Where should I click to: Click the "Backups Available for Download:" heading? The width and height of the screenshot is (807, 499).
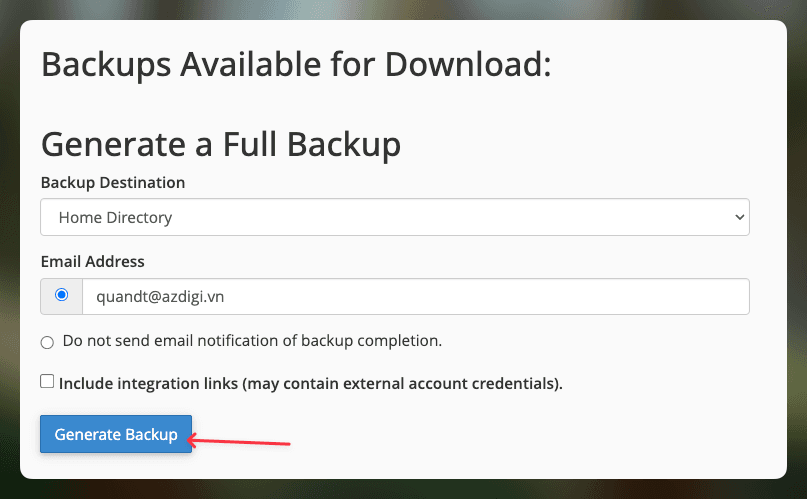(296, 66)
